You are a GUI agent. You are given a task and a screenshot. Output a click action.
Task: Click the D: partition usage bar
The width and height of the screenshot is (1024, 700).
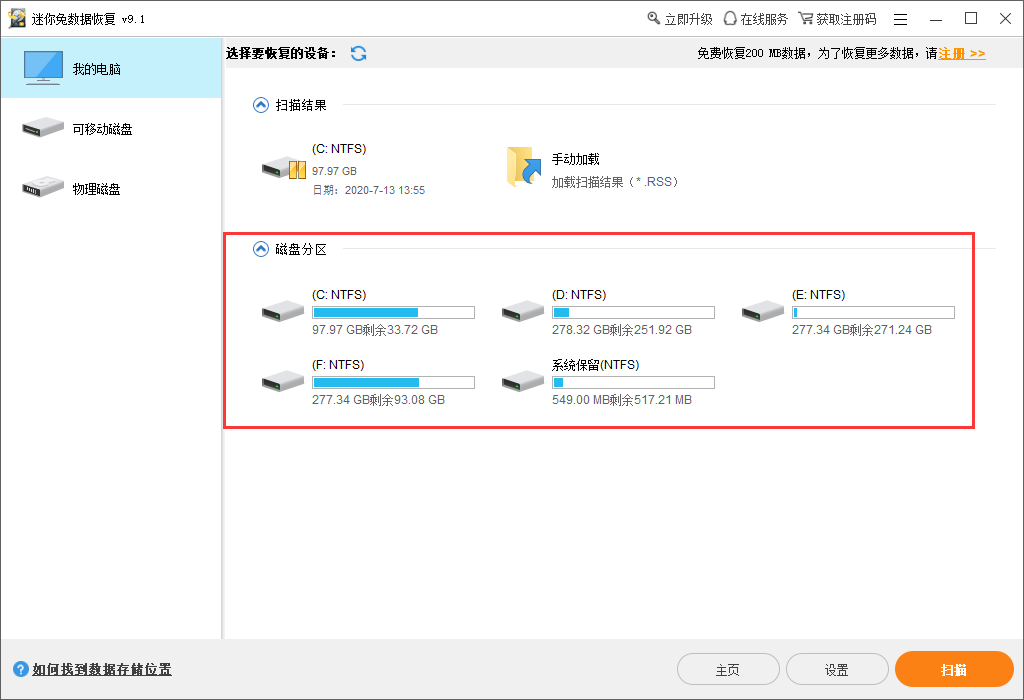point(633,313)
